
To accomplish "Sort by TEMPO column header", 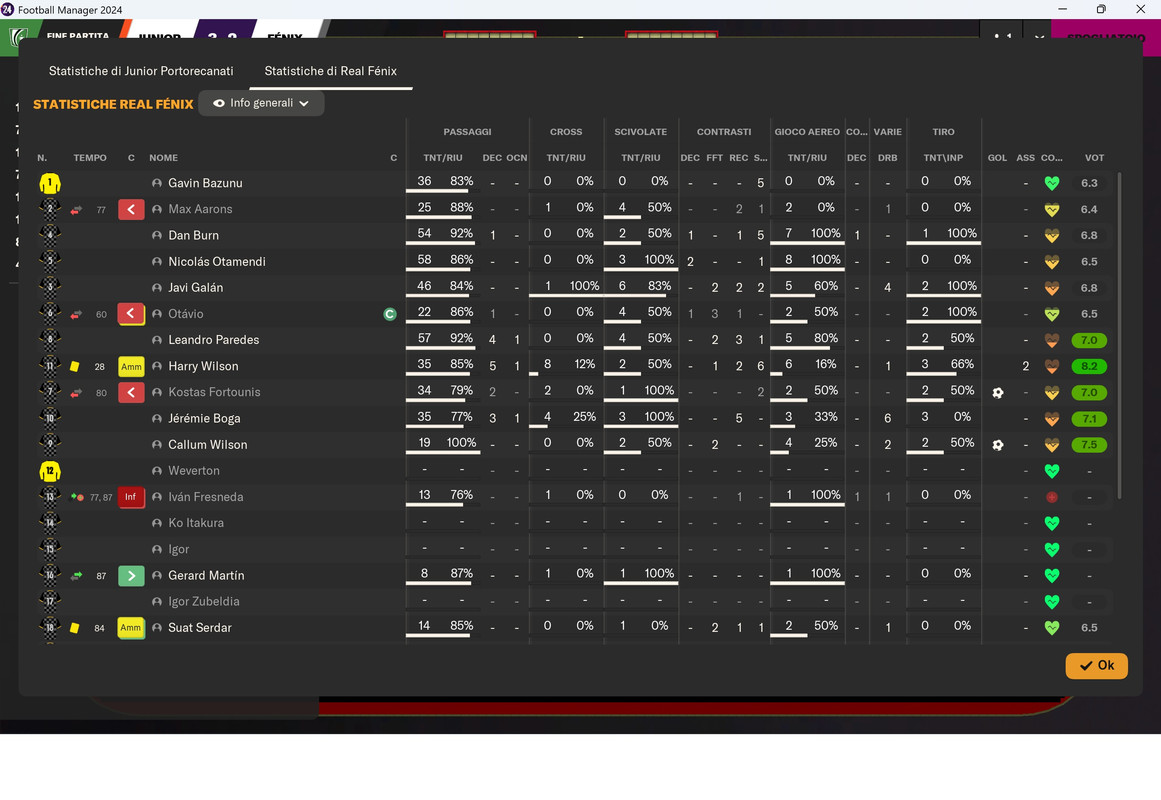I will pos(90,158).
